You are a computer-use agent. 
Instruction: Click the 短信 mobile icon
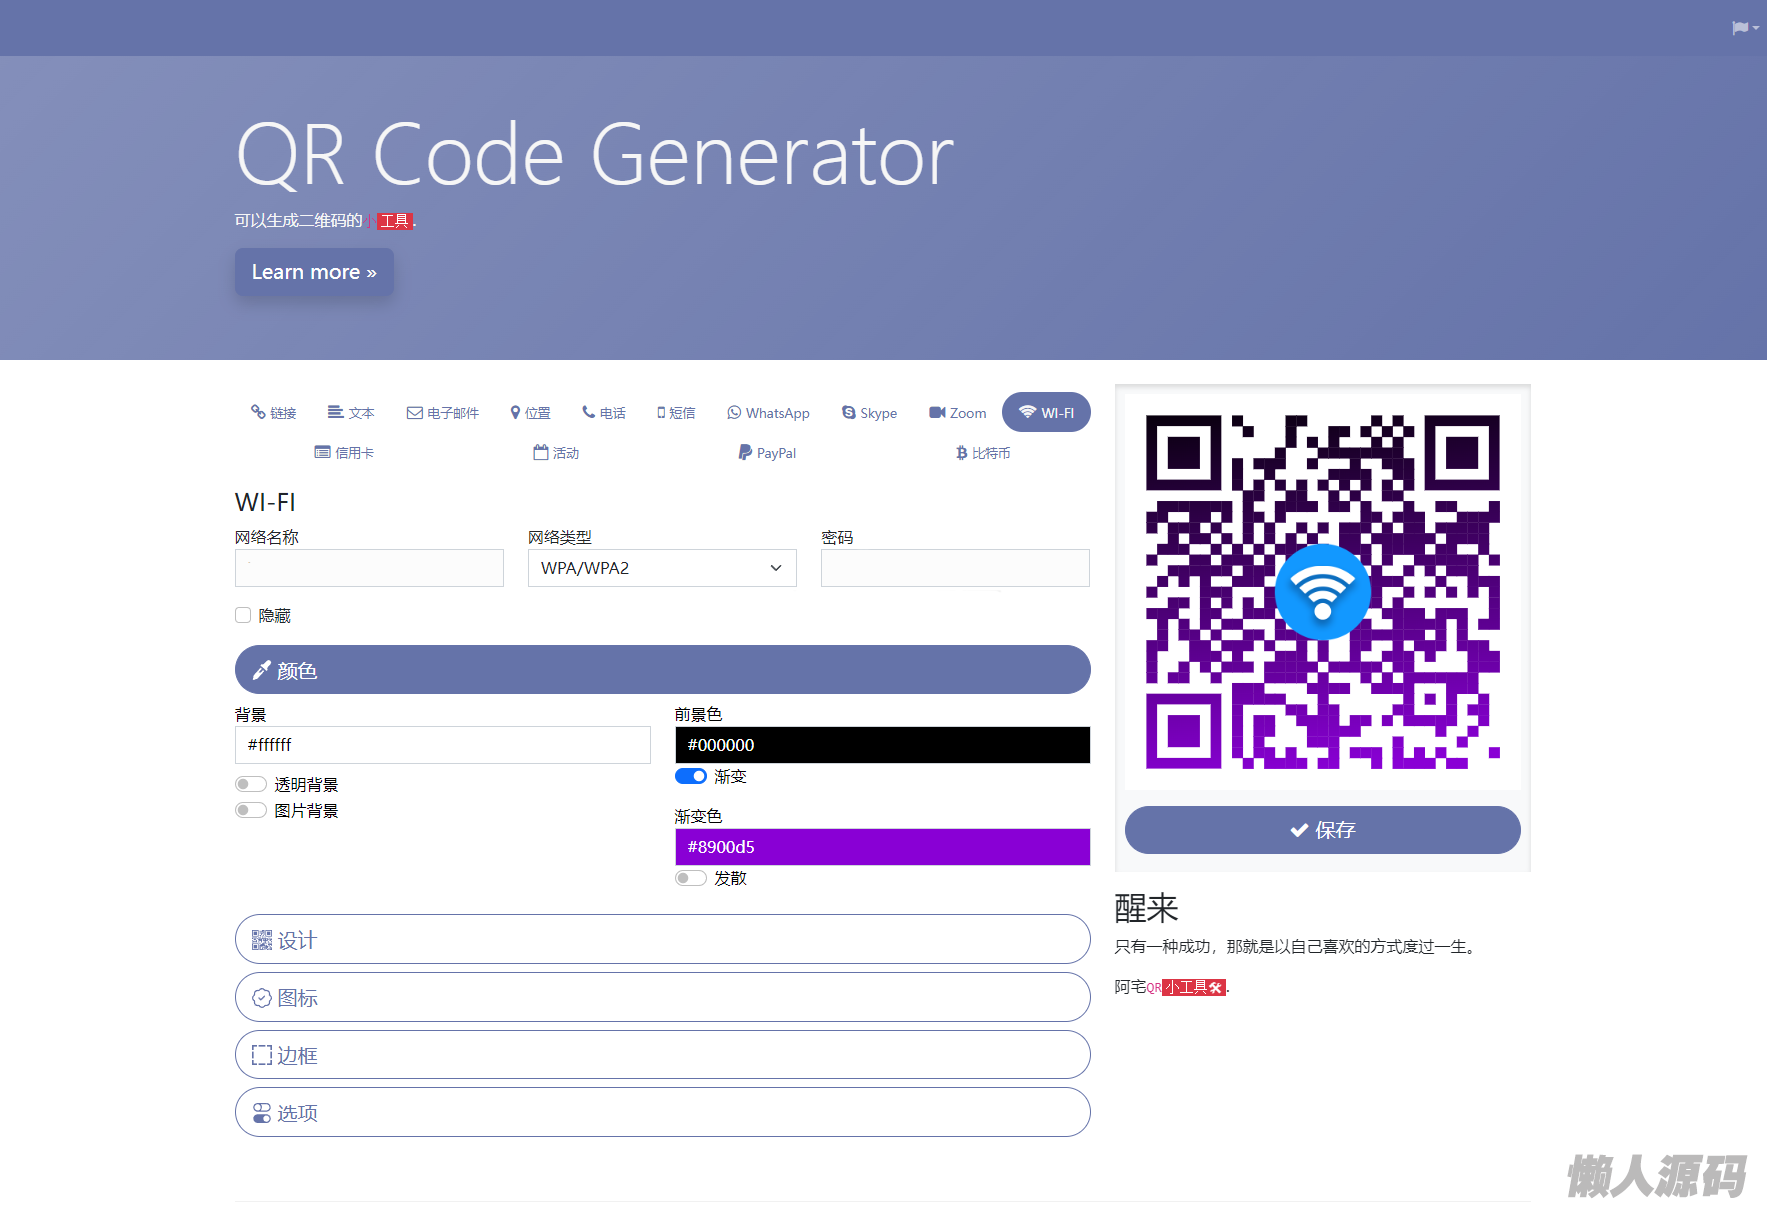[x=661, y=412]
